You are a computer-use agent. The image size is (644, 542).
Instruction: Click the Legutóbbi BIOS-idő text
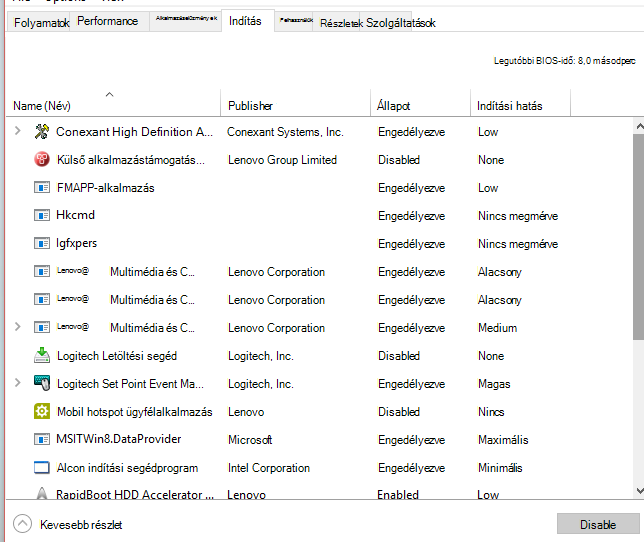(x=564, y=61)
